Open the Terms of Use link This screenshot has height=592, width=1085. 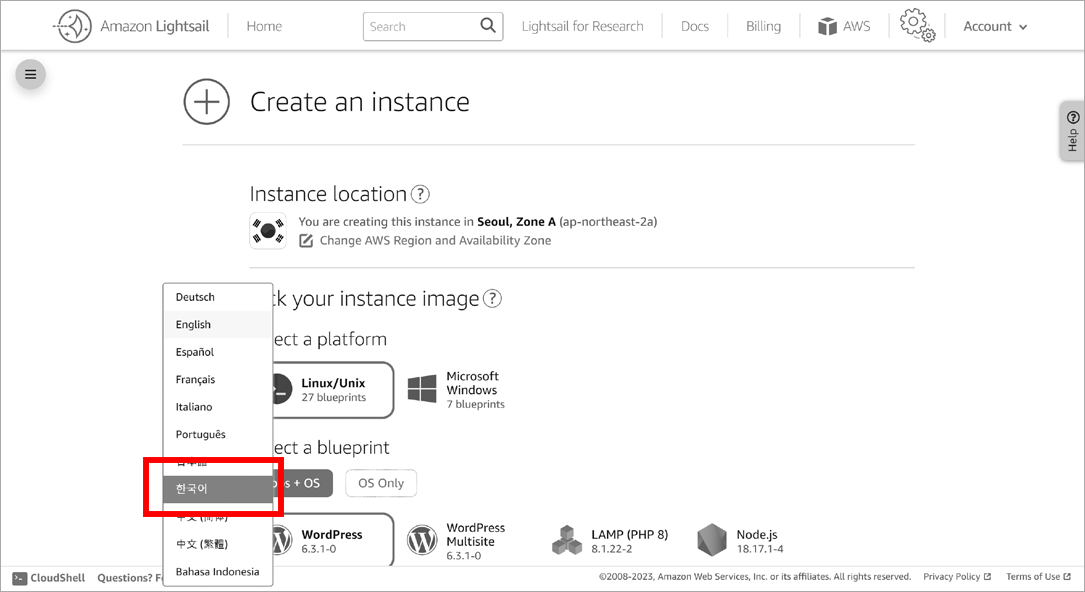click(x=1038, y=577)
